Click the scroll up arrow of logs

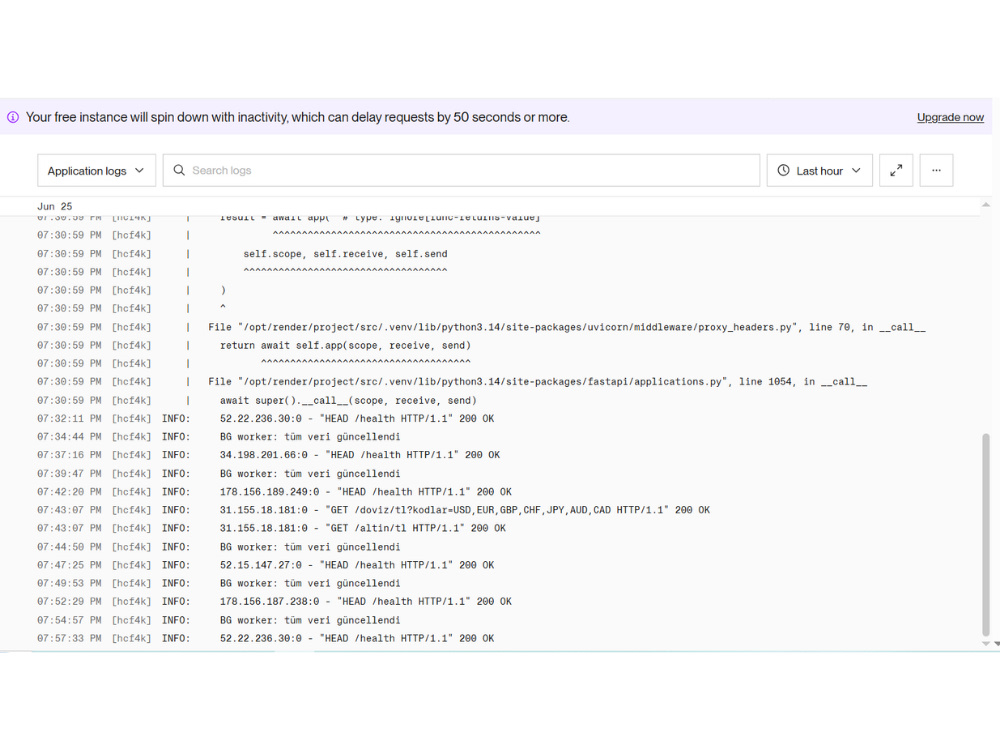click(x=986, y=205)
